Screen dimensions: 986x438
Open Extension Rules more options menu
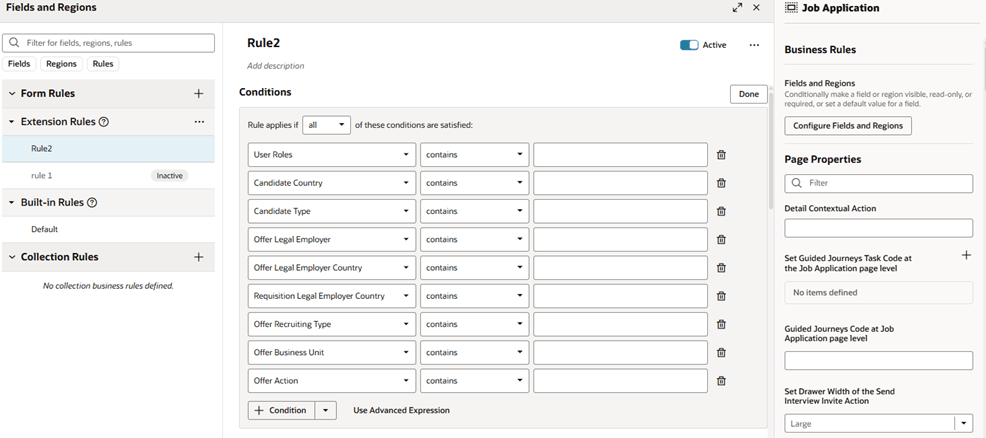[198, 122]
